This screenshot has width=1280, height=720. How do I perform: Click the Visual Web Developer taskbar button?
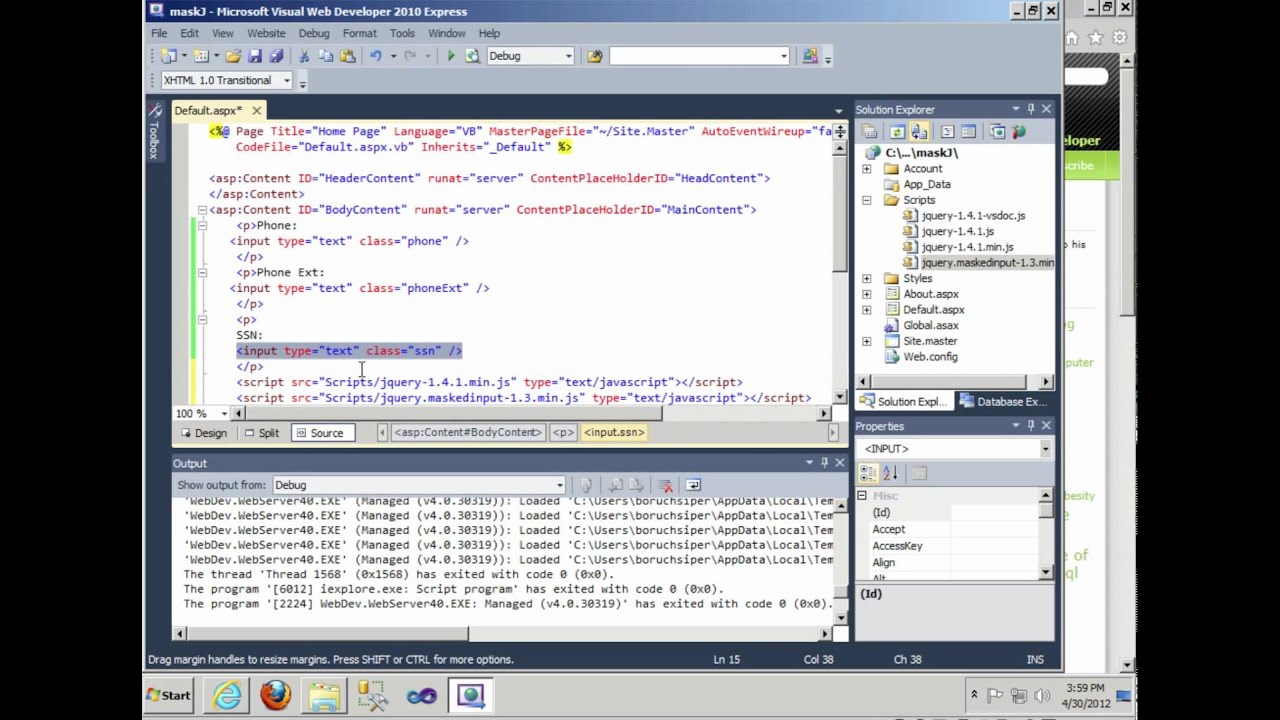pos(471,695)
